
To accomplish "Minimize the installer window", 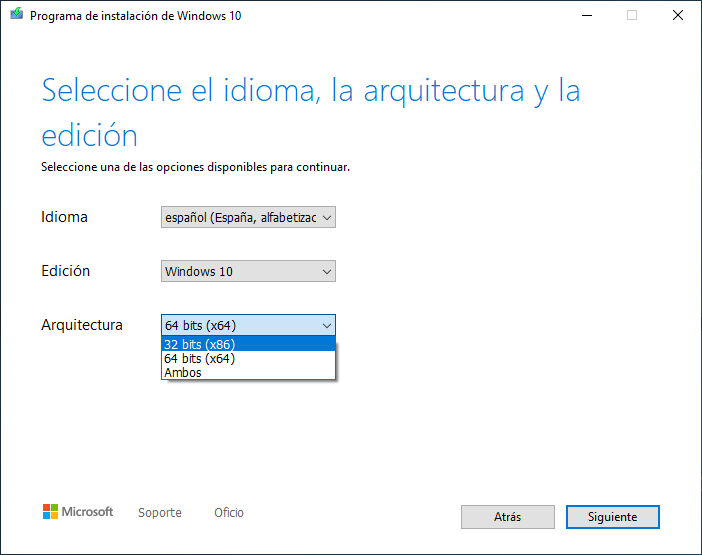I will click(x=585, y=15).
